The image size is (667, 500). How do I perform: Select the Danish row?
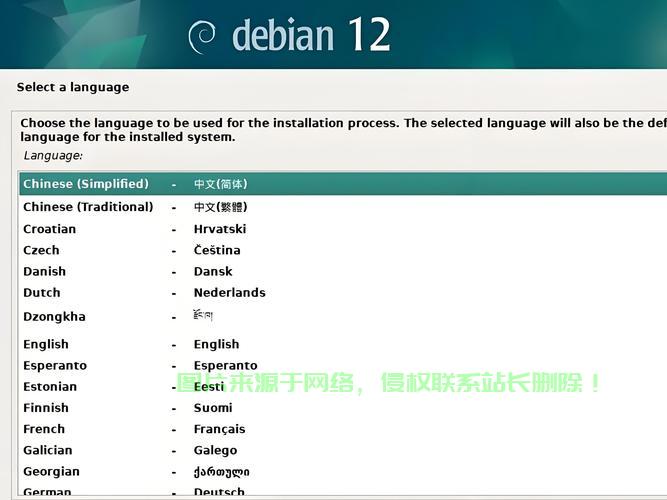click(343, 271)
